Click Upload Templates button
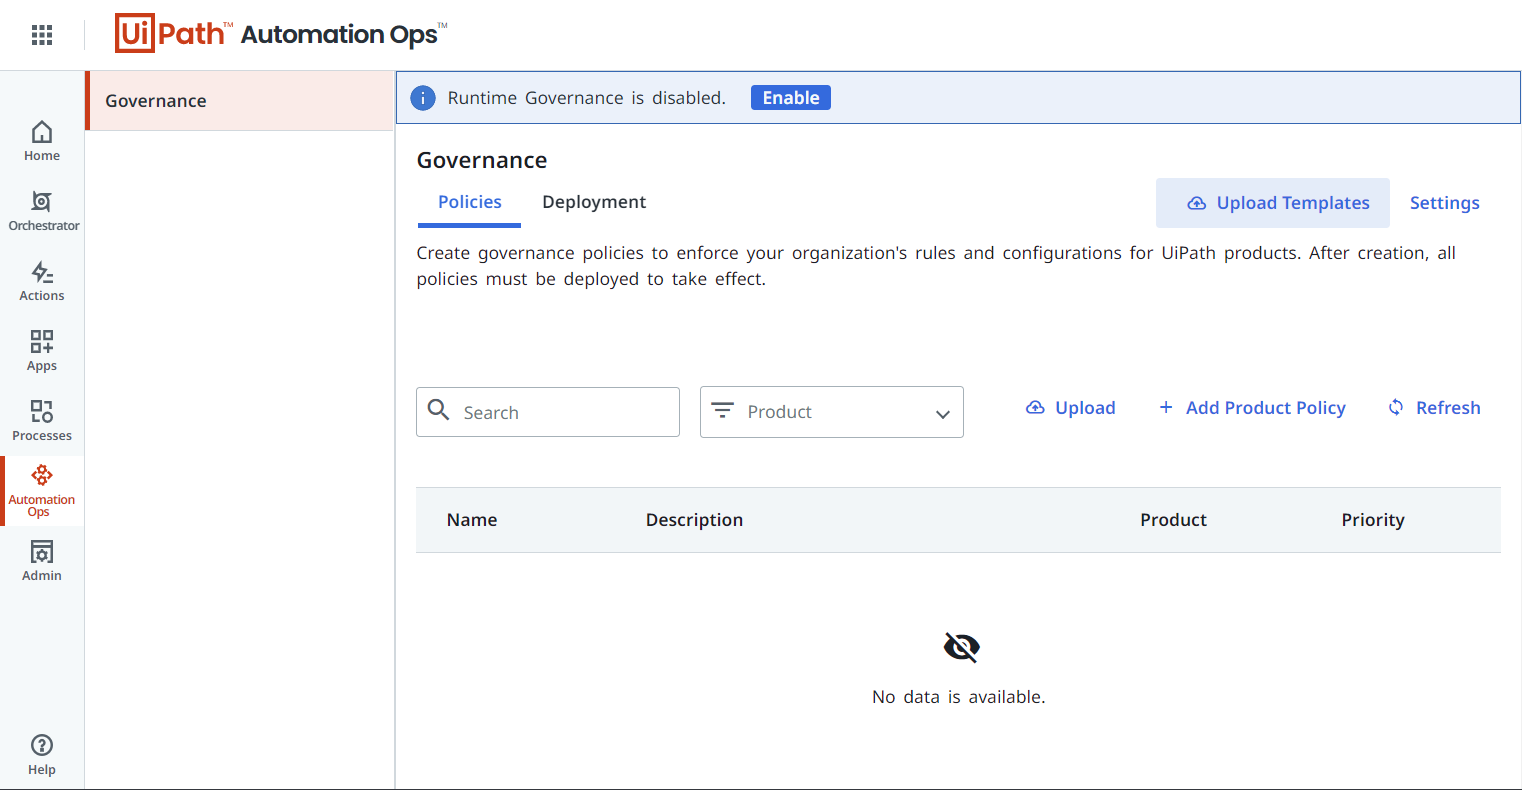The width and height of the screenshot is (1522, 790). (x=1273, y=203)
